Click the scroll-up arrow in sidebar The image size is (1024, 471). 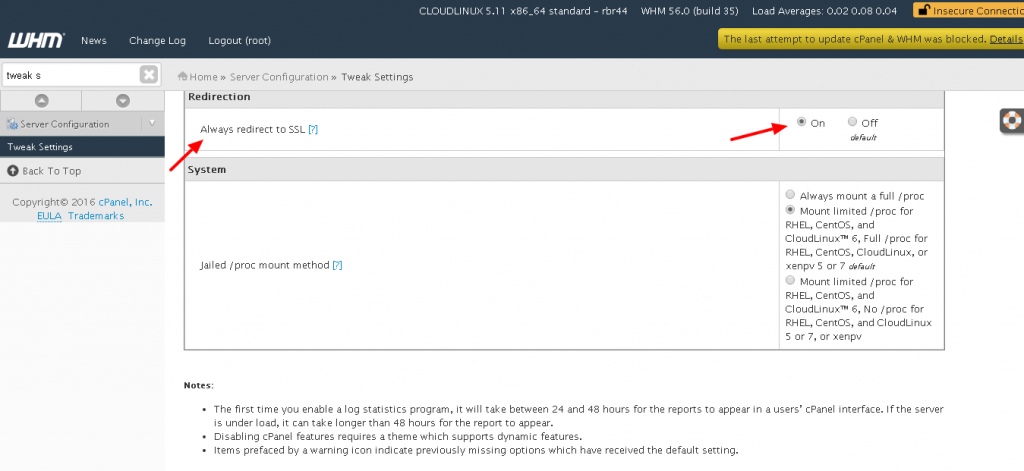[x=41, y=101]
